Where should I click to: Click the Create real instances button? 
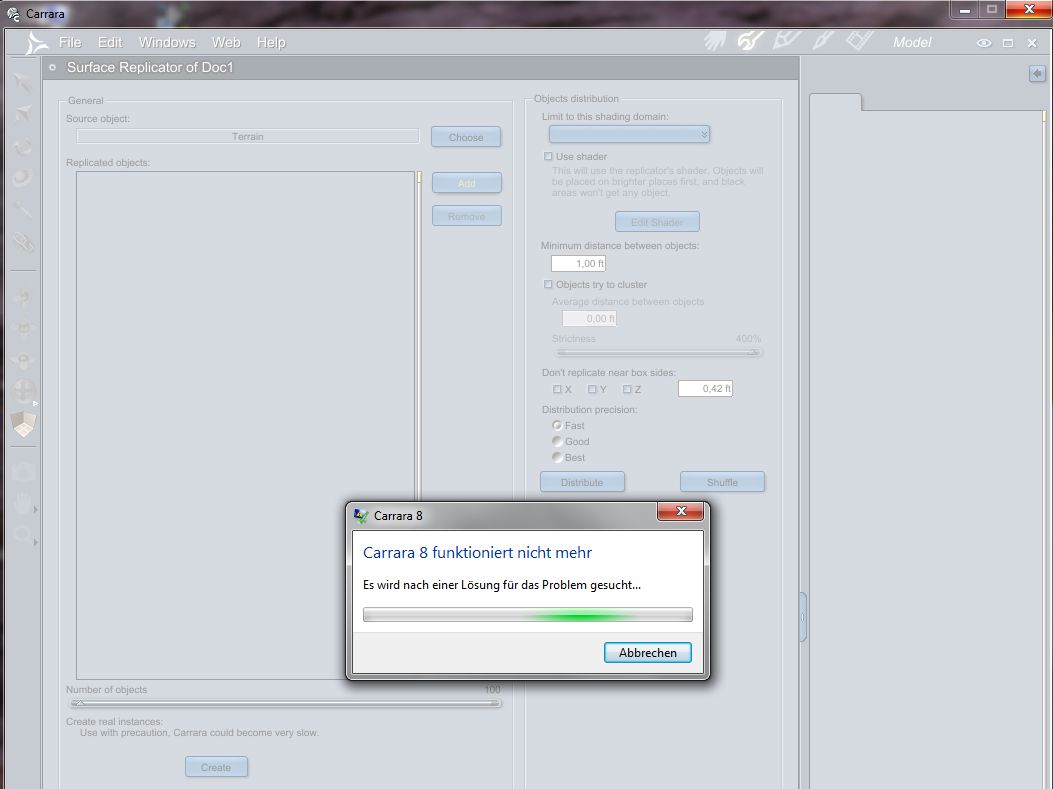point(216,767)
